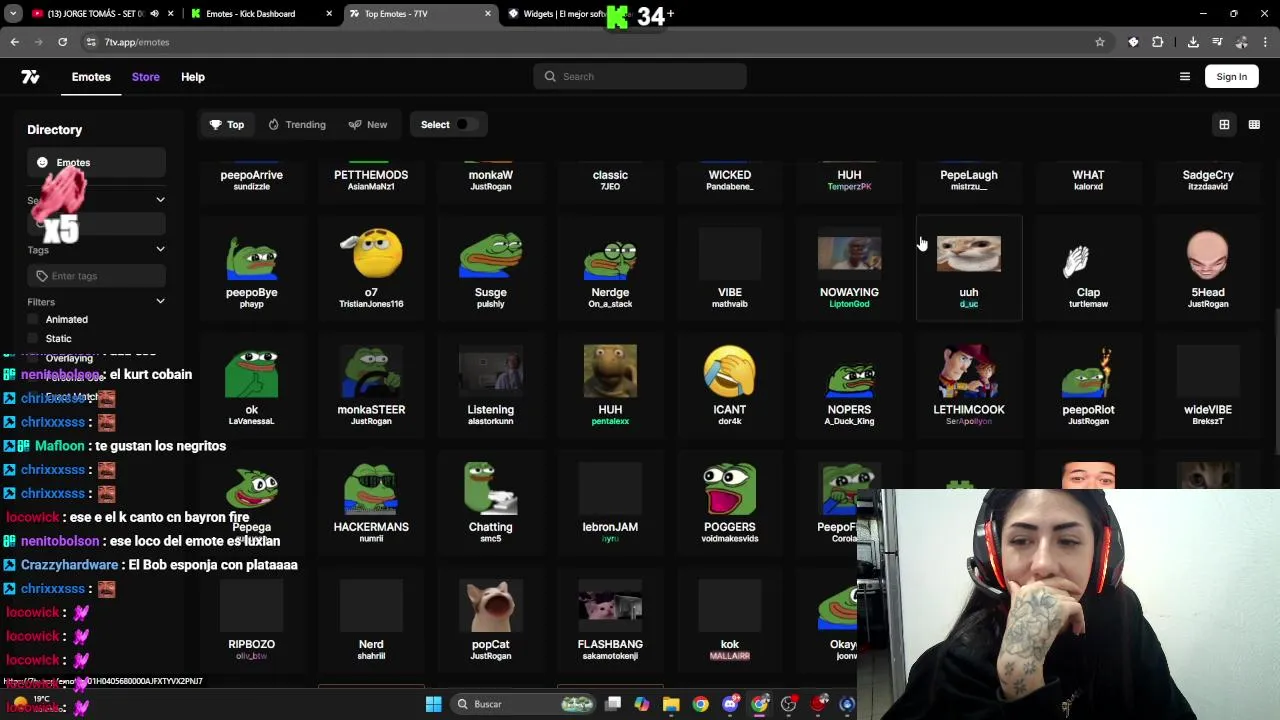Screen dimensions: 1280x720
Task: Open Chrome three-dot menu
Action: [x=1266, y=42]
